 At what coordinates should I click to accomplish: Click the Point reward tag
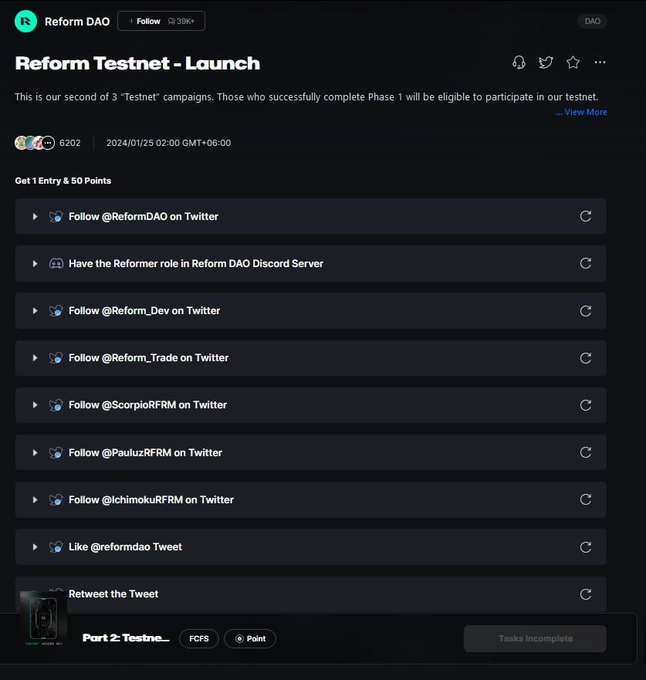250,639
